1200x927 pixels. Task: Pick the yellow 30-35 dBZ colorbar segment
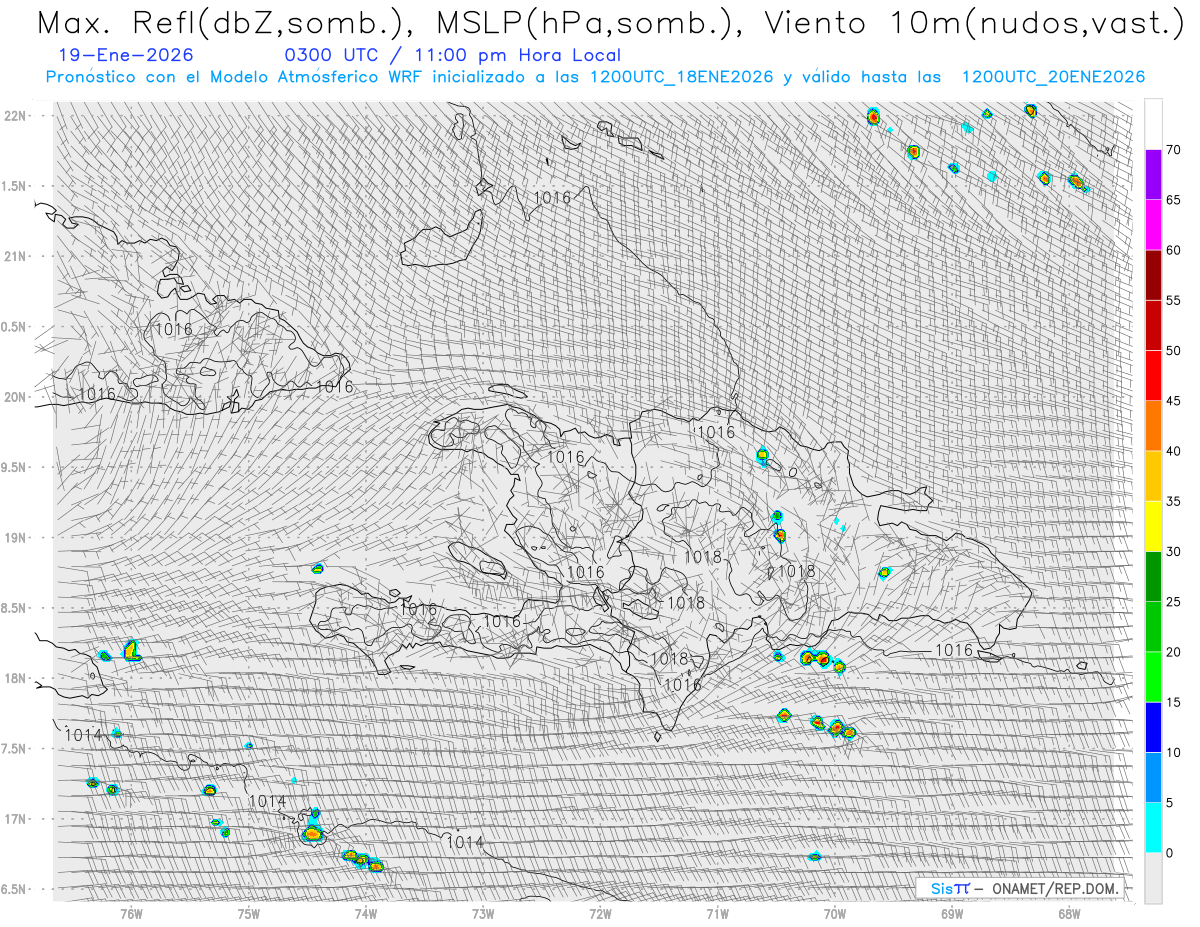click(x=1153, y=526)
